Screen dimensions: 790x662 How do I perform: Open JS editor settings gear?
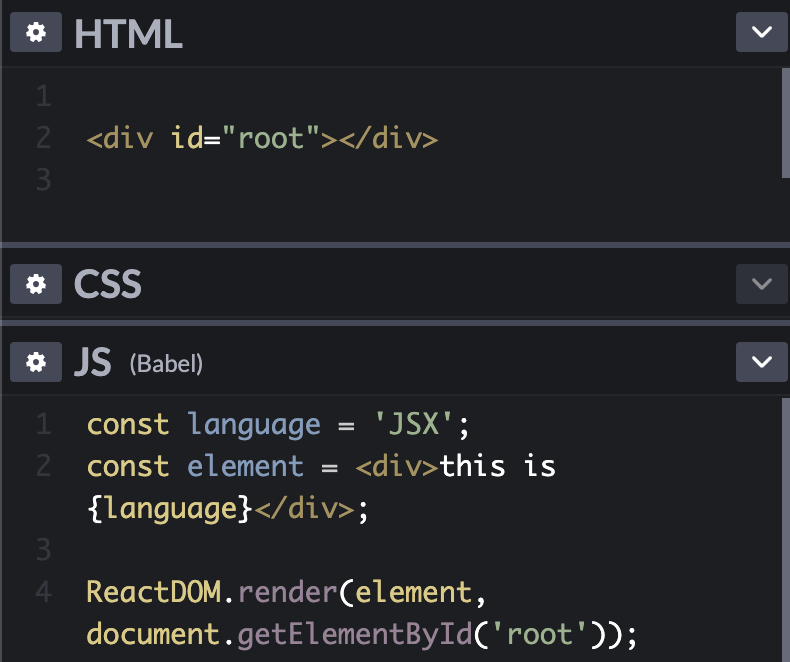click(36, 362)
